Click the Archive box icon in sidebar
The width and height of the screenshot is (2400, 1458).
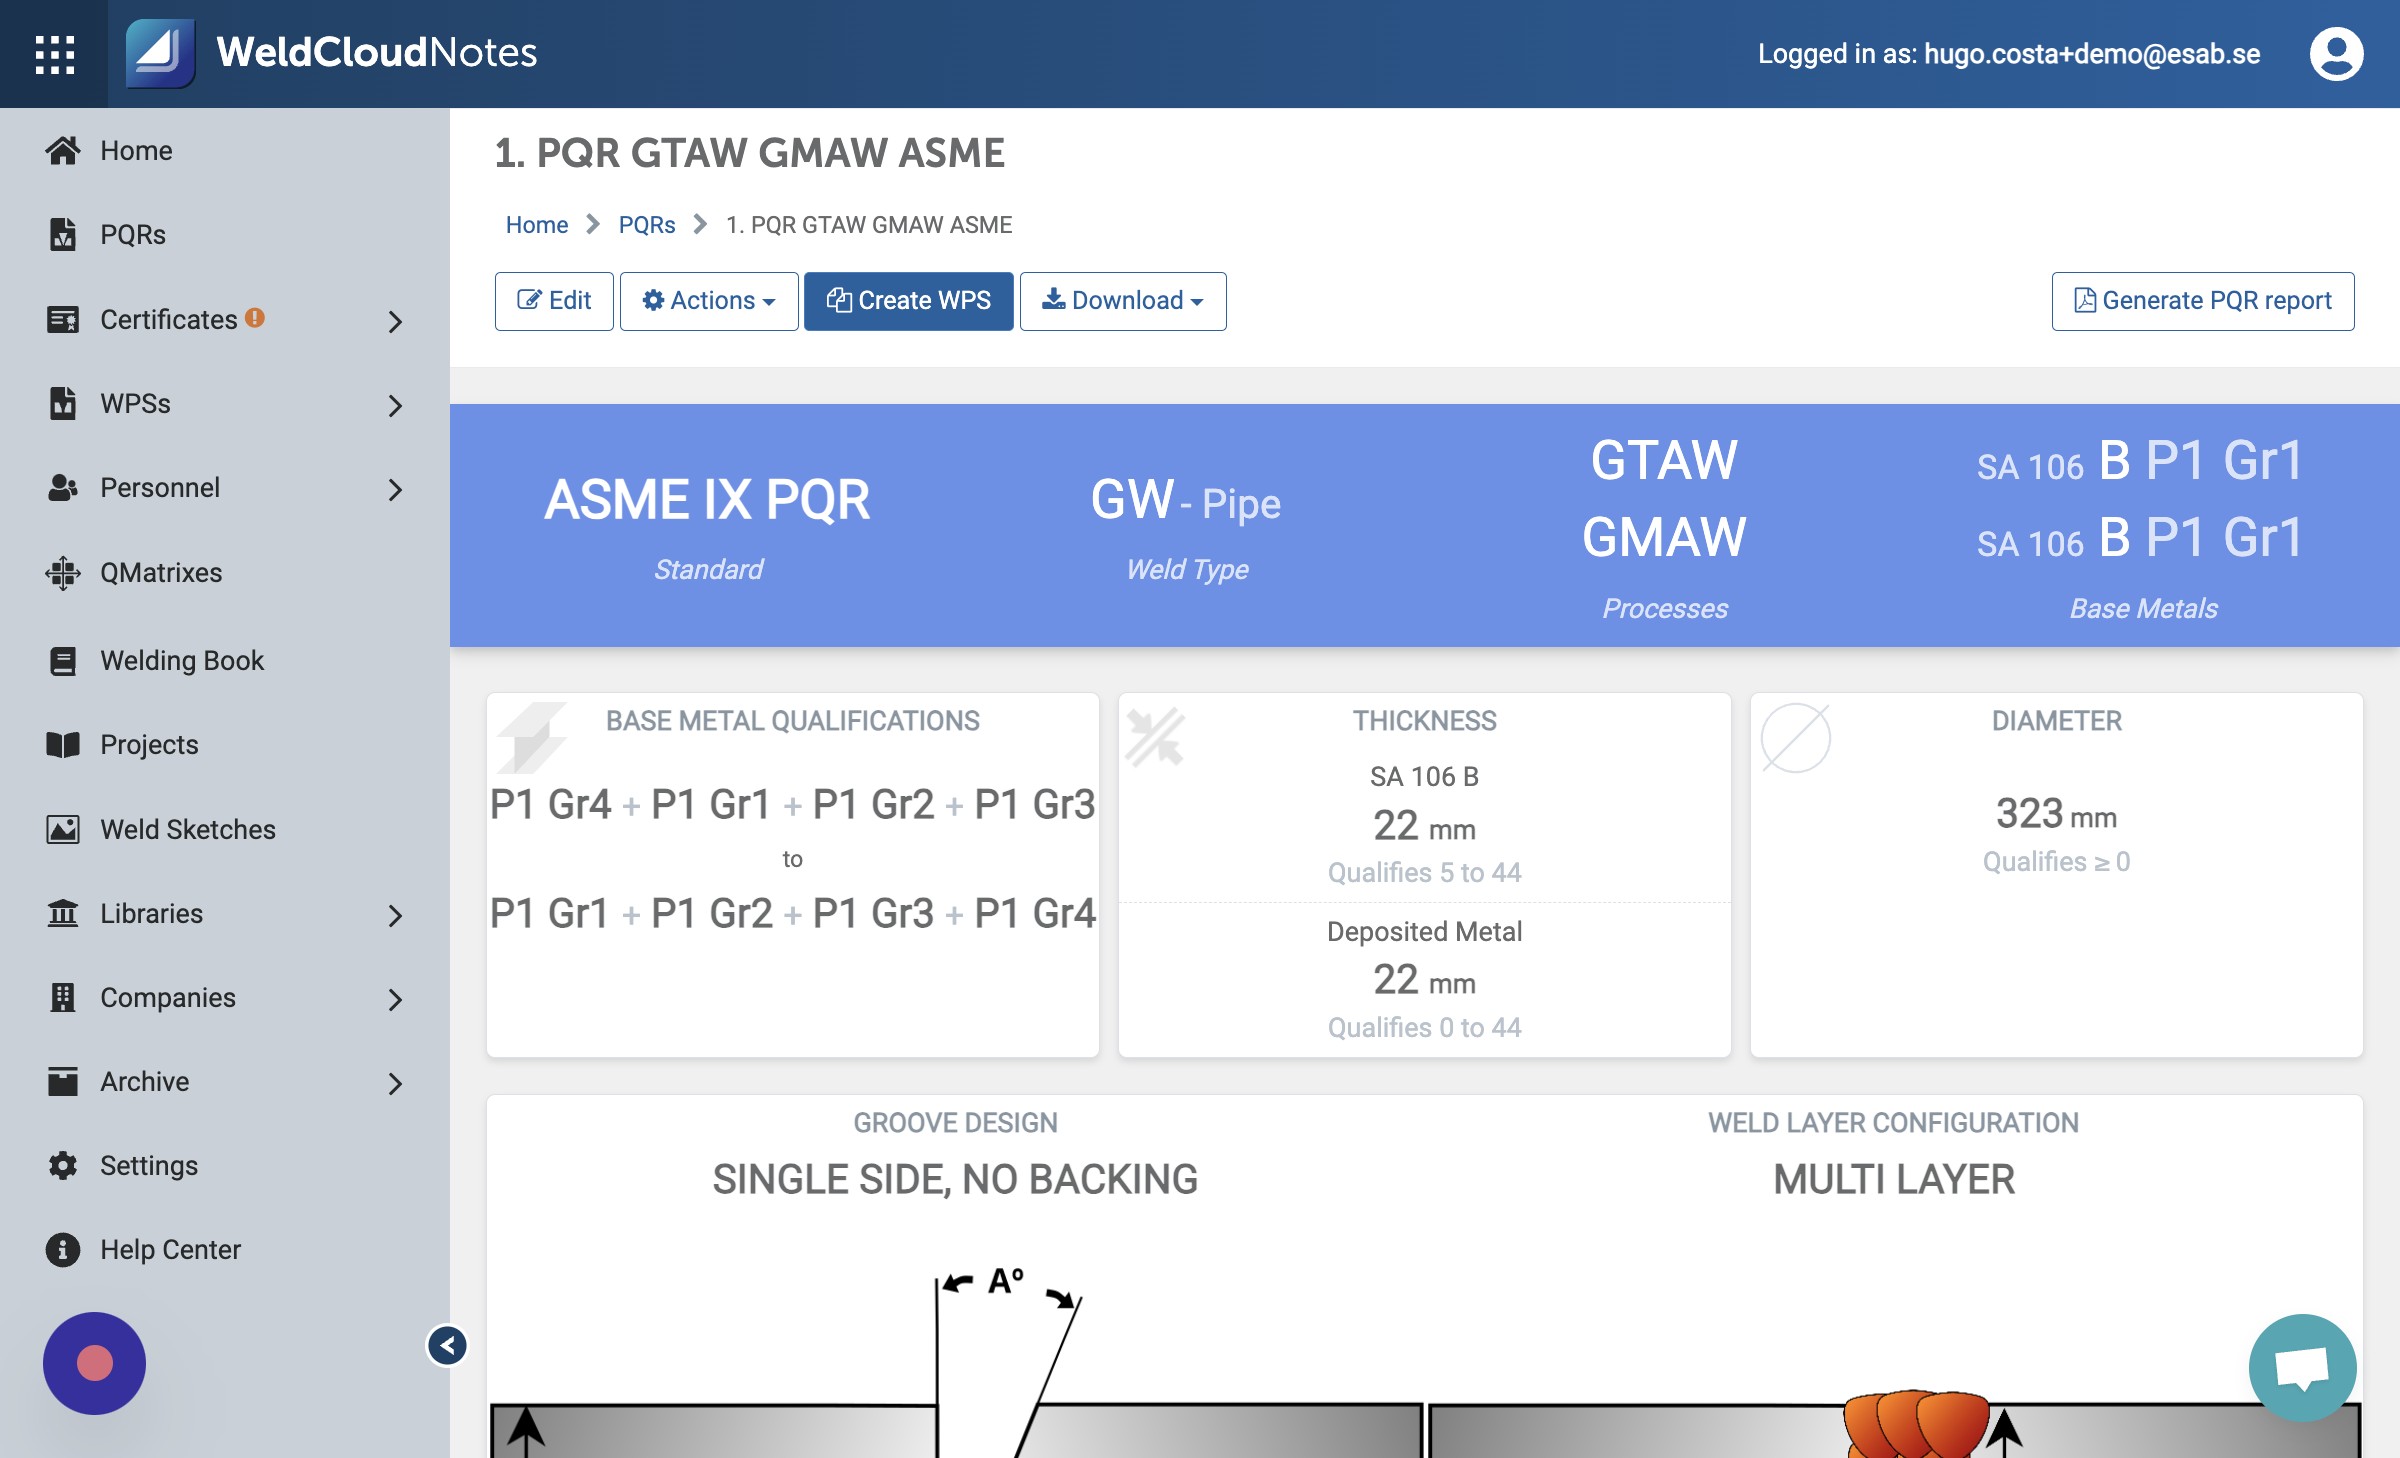pyautogui.click(x=62, y=1082)
